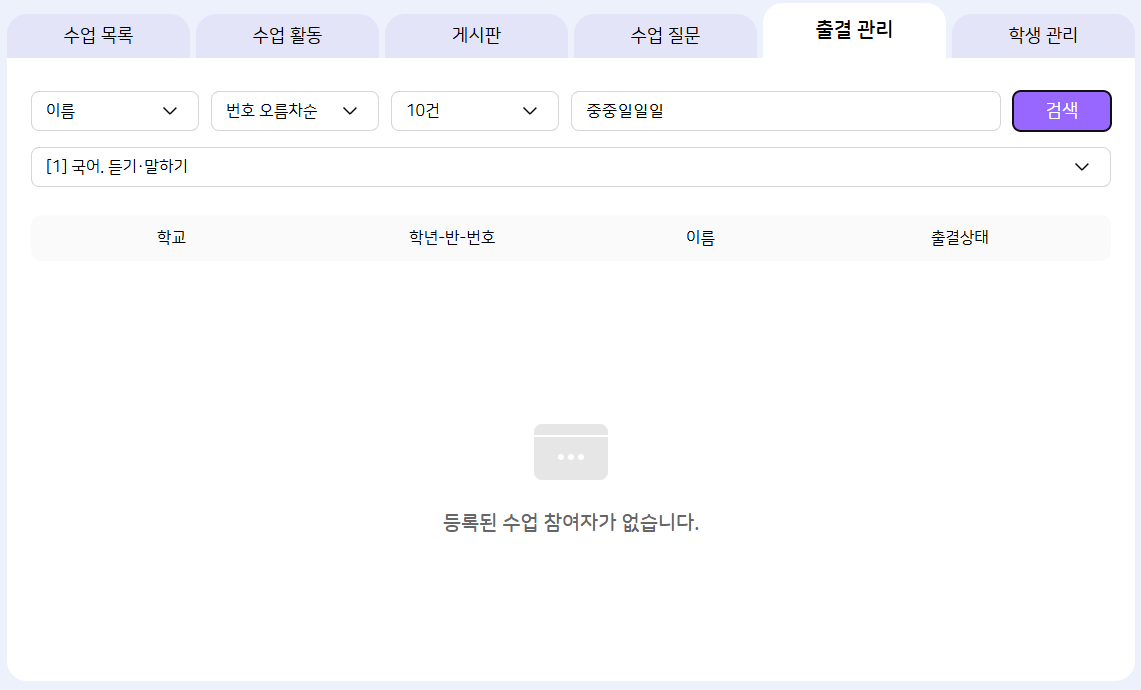Click the 출결 관리 tab
The image size is (1141, 690).
[x=854, y=30]
